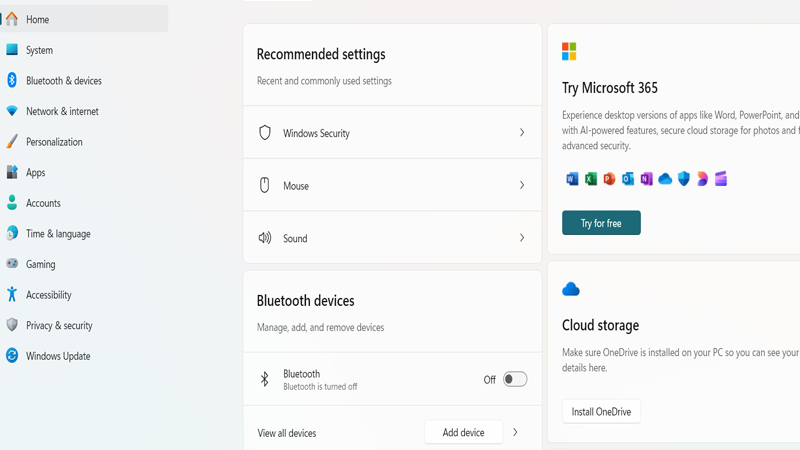This screenshot has width=800, height=450.
Task: Open View all devices link
Action: tap(287, 433)
